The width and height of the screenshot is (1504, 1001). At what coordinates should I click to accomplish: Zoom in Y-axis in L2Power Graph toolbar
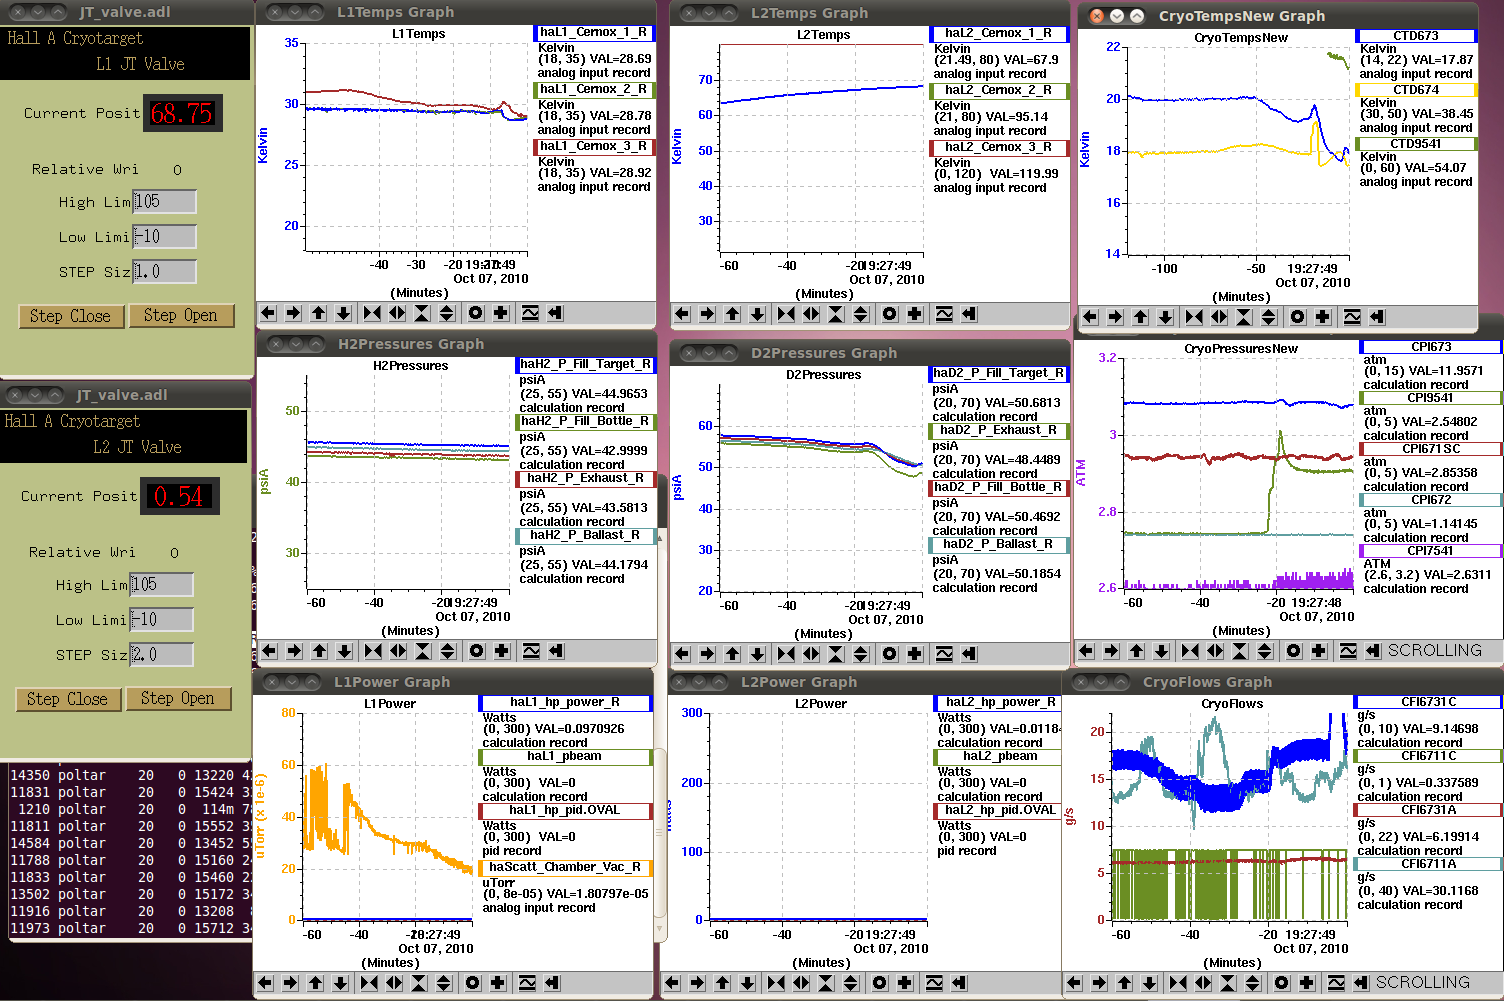pos(826,983)
